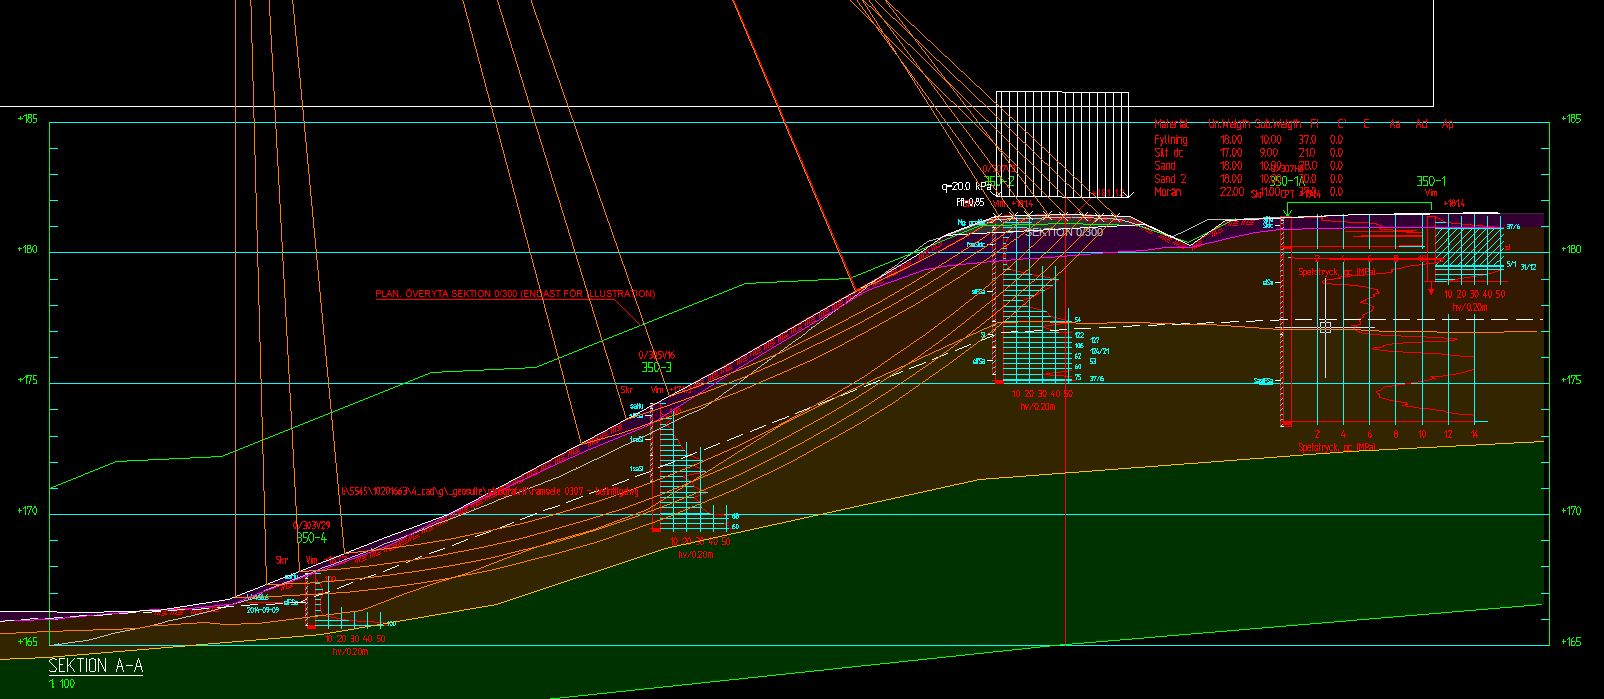Screen dimensions: 1604x699
Task: Click borehole label 350-3
Action: tap(657, 368)
